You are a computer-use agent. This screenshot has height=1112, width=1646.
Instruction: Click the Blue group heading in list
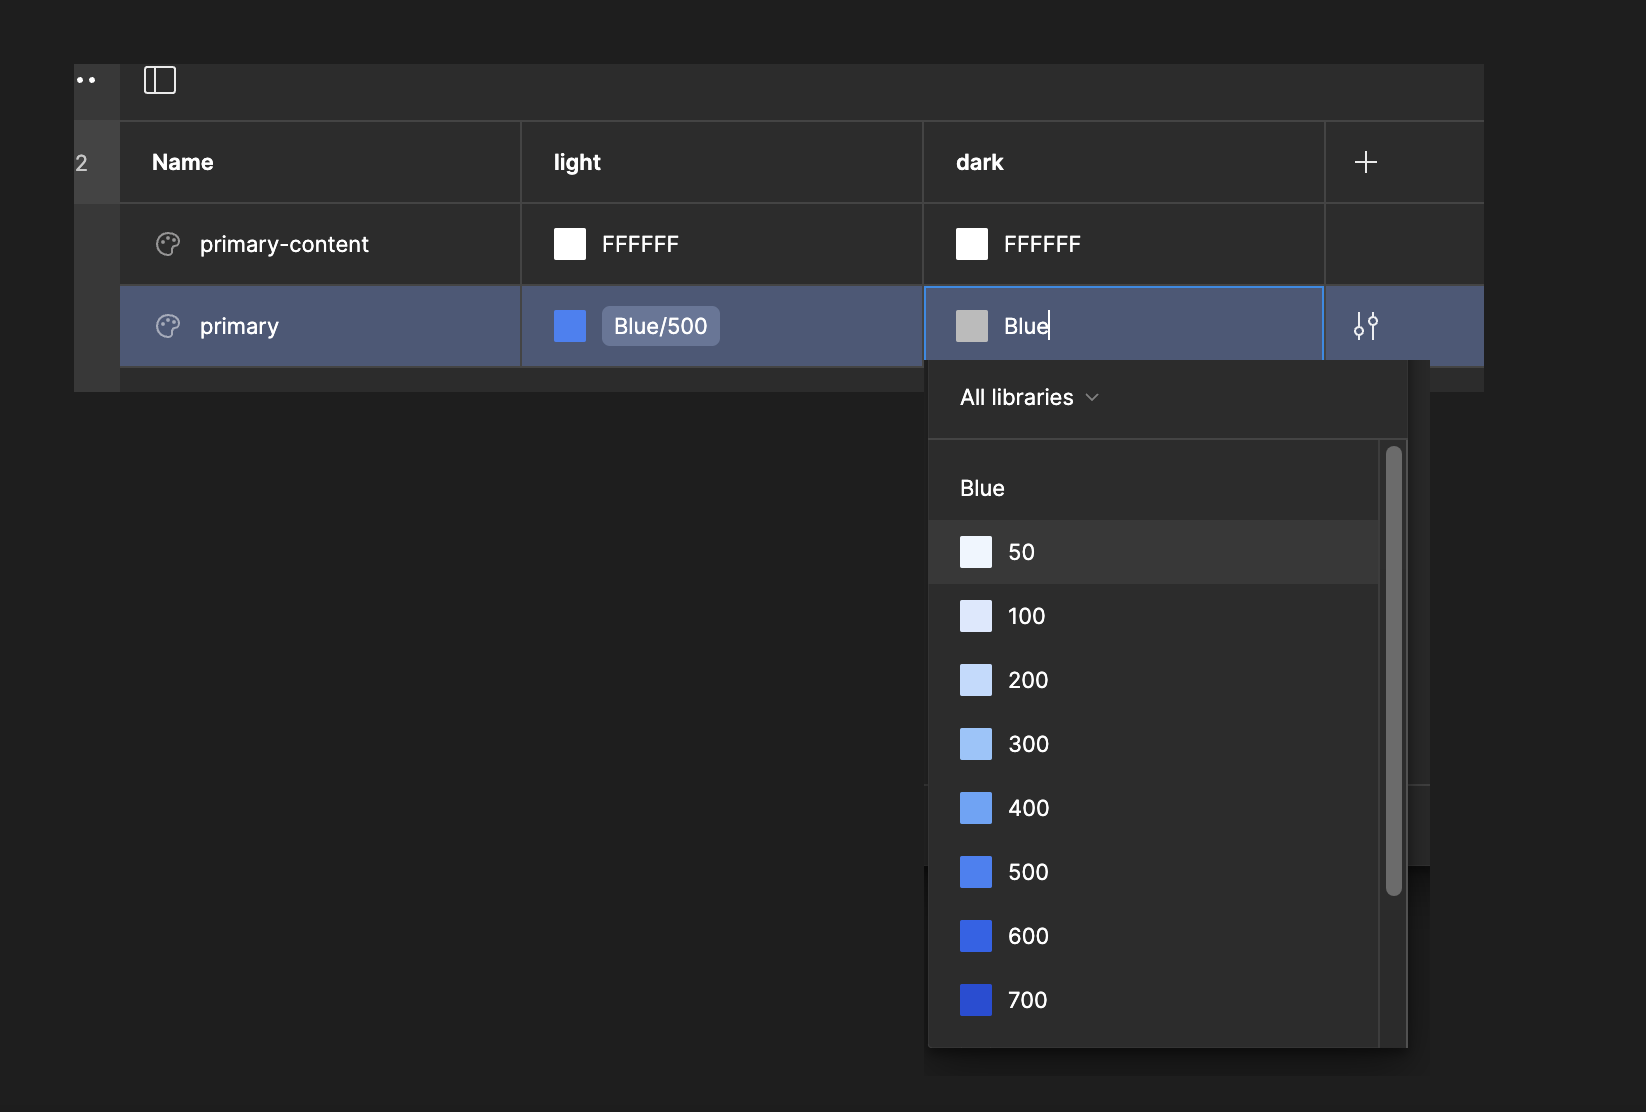[982, 488]
